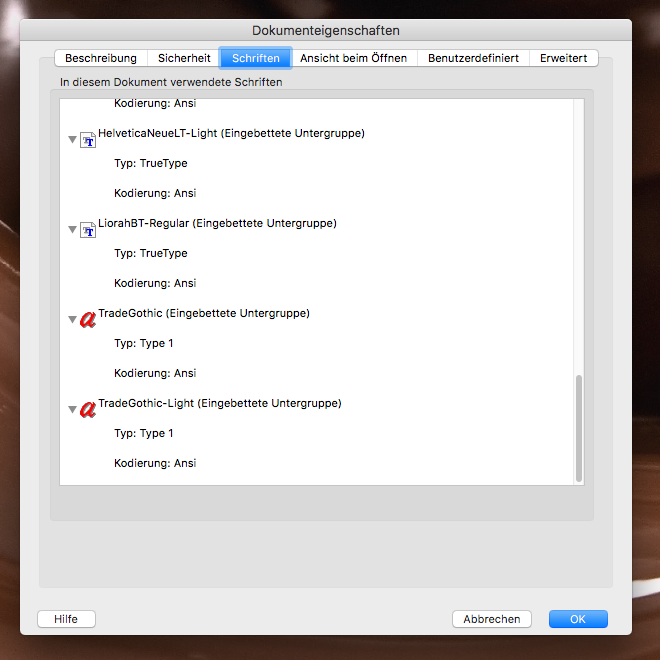Click the 'Kodierung: Ansi' row directly above TradeGothic-Light

(155, 373)
